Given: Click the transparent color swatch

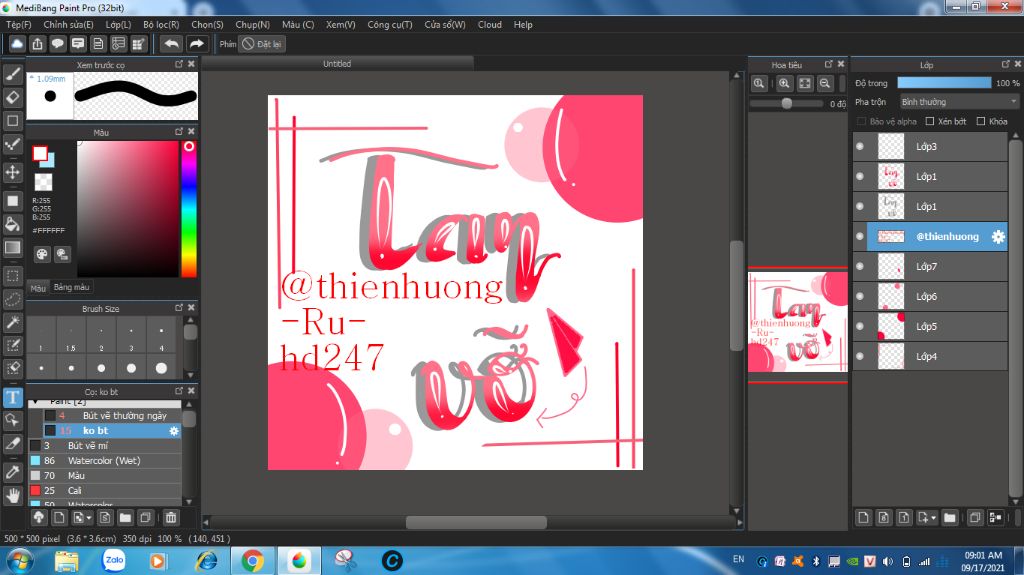Looking at the screenshot, I should (43, 182).
